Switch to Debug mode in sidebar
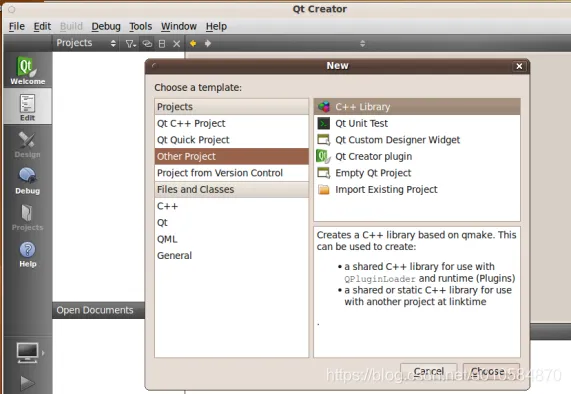This screenshot has width=571, height=394. pos(27,181)
